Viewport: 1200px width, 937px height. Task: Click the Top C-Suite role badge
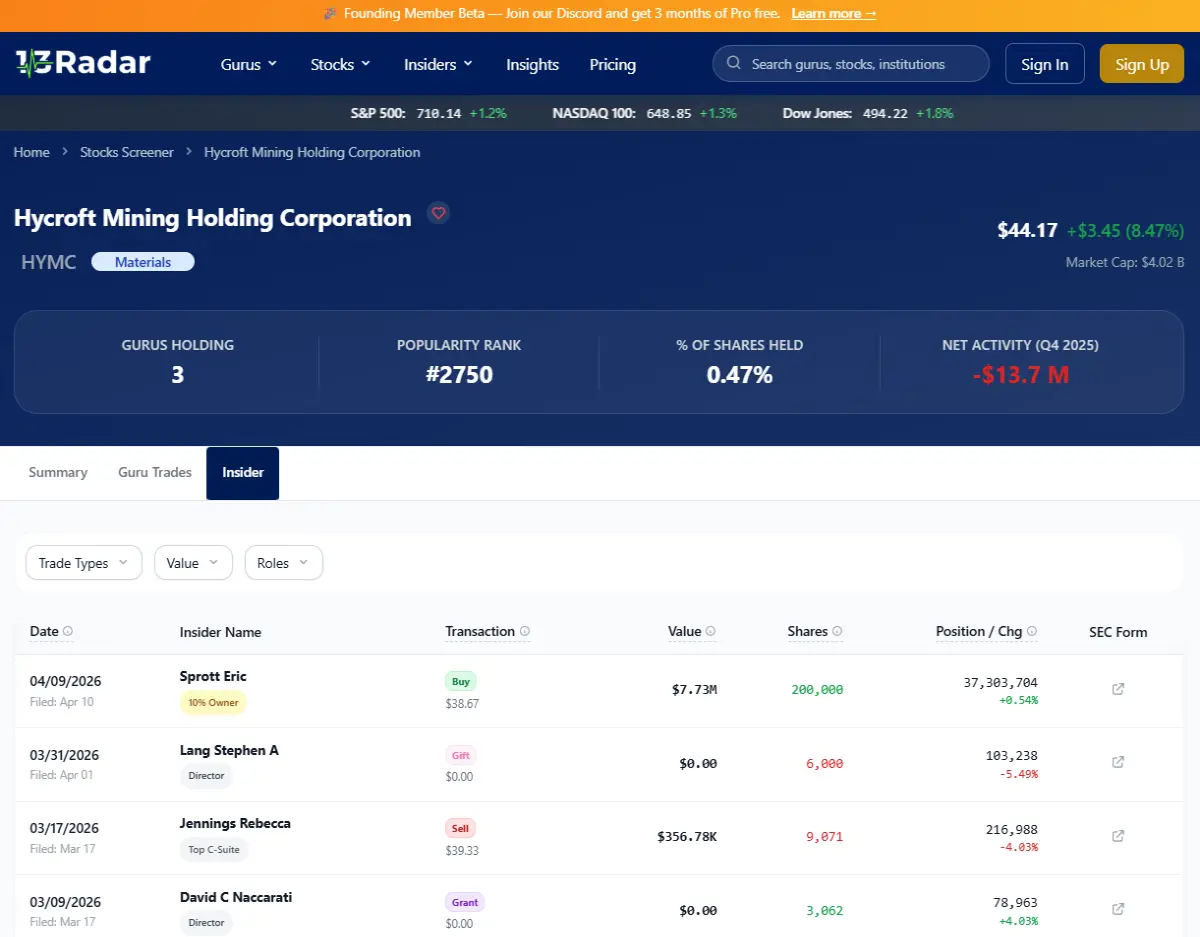pos(214,850)
